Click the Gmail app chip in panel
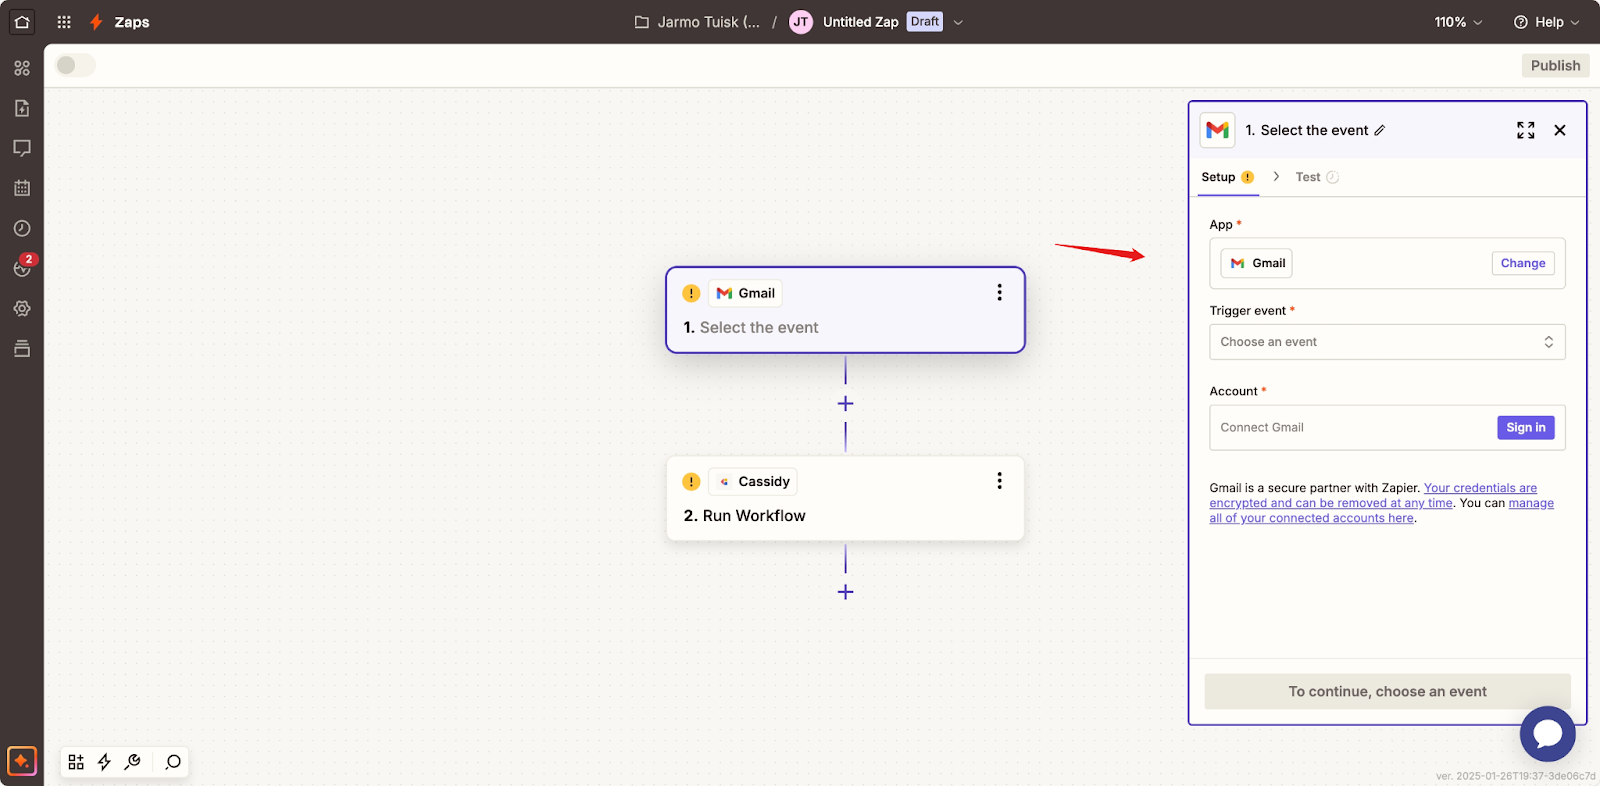 point(1257,263)
